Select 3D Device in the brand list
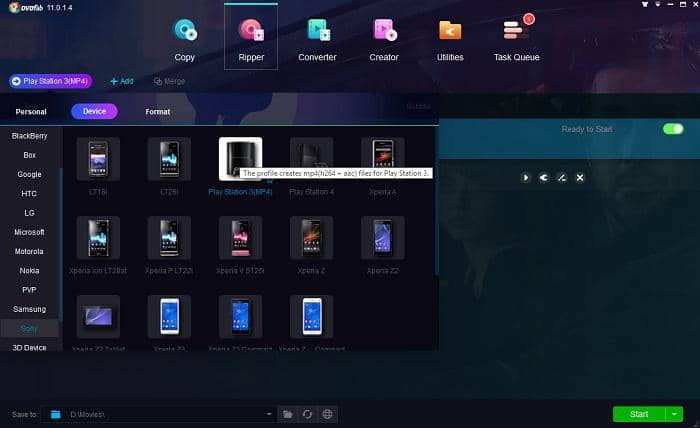The image size is (700, 428). pyautogui.click(x=29, y=347)
